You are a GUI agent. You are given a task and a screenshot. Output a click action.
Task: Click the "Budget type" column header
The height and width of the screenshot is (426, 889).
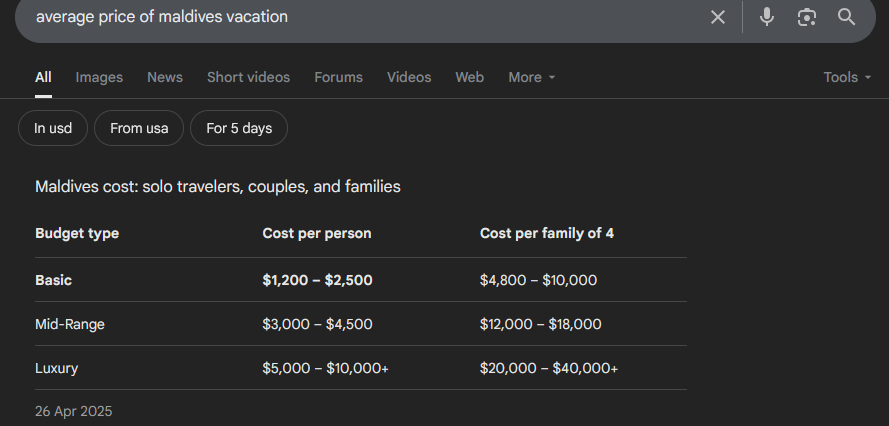pyautogui.click(x=77, y=233)
